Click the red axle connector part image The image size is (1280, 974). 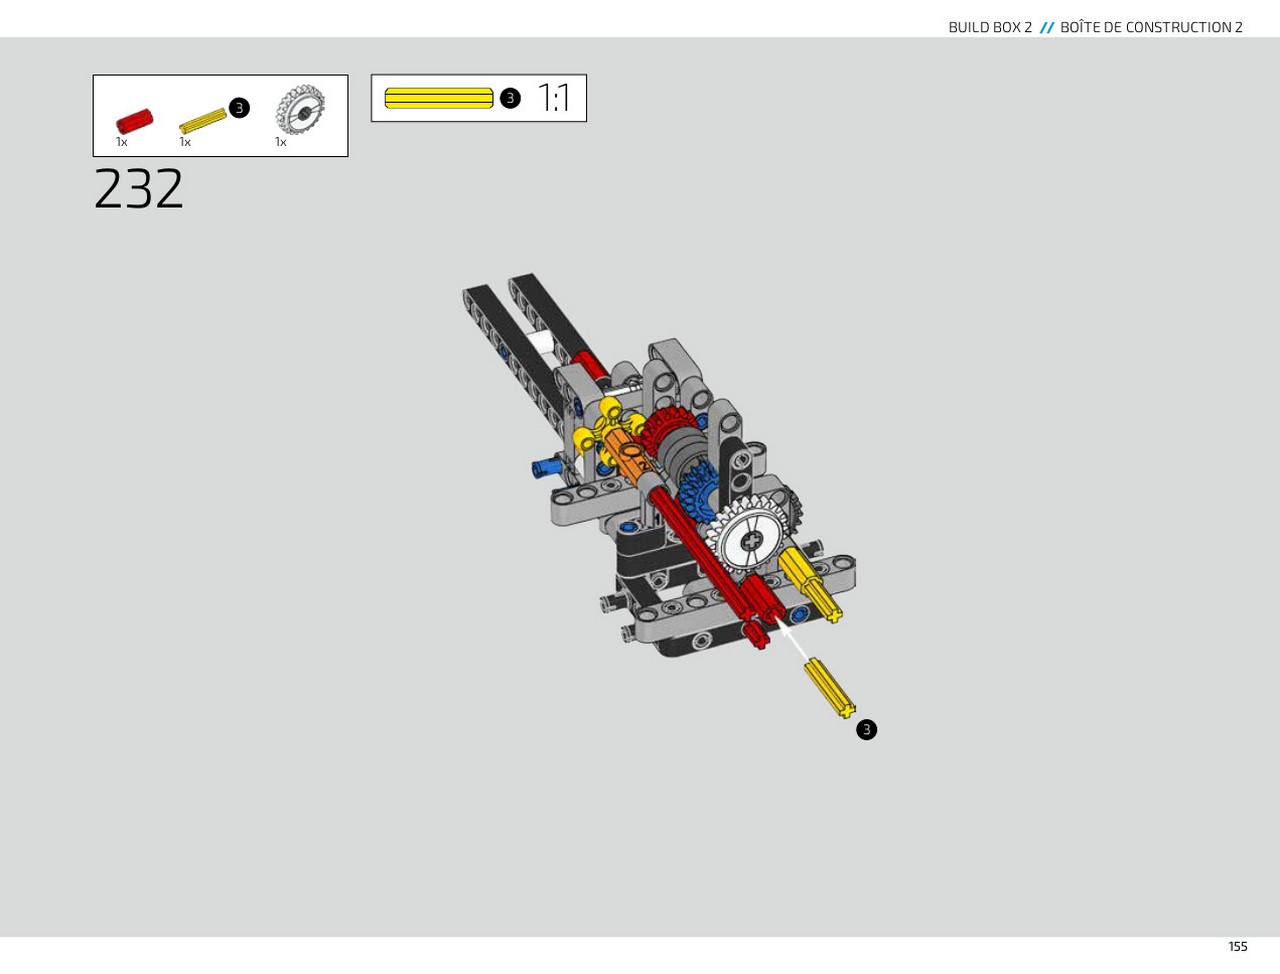click(134, 121)
